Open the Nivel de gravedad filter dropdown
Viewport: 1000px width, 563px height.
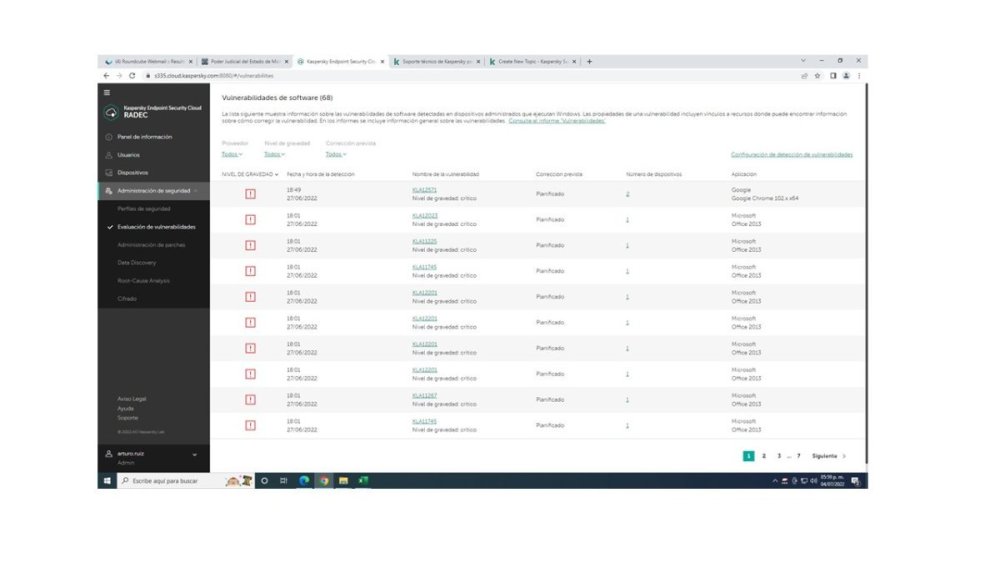tap(274, 154)
